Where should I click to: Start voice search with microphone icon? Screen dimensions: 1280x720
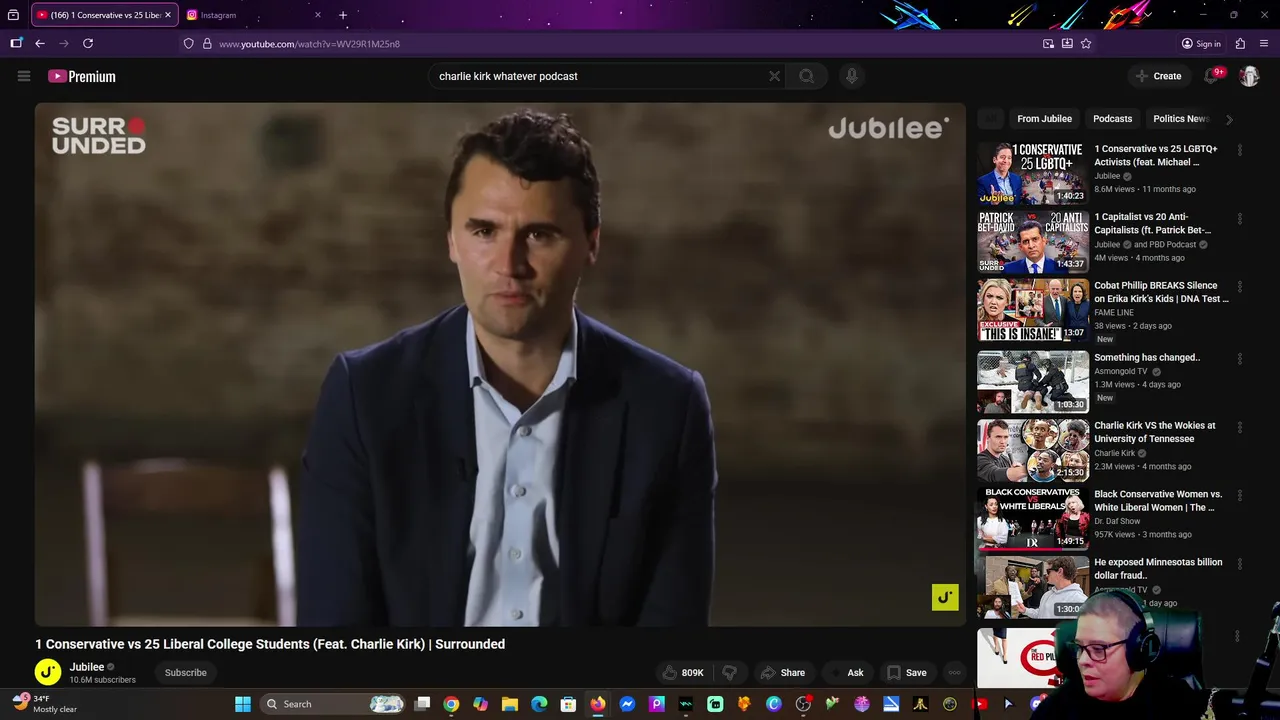(x=851, y=76)
